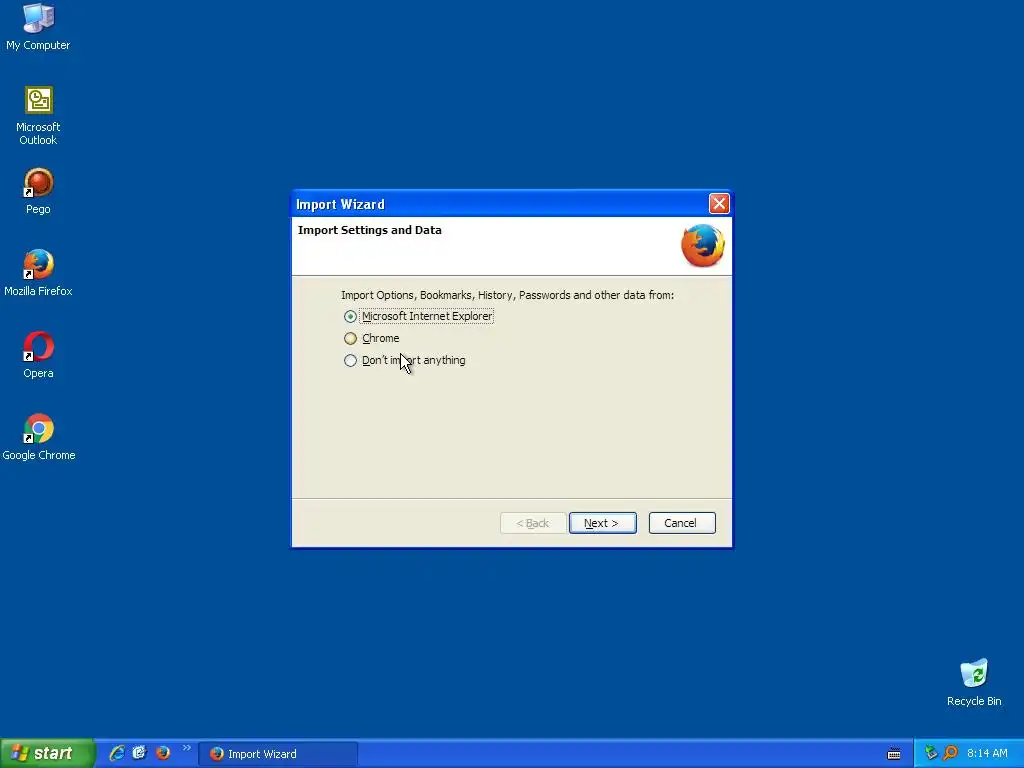Activate the Import Wizard taskbar button

pos(279,754)
